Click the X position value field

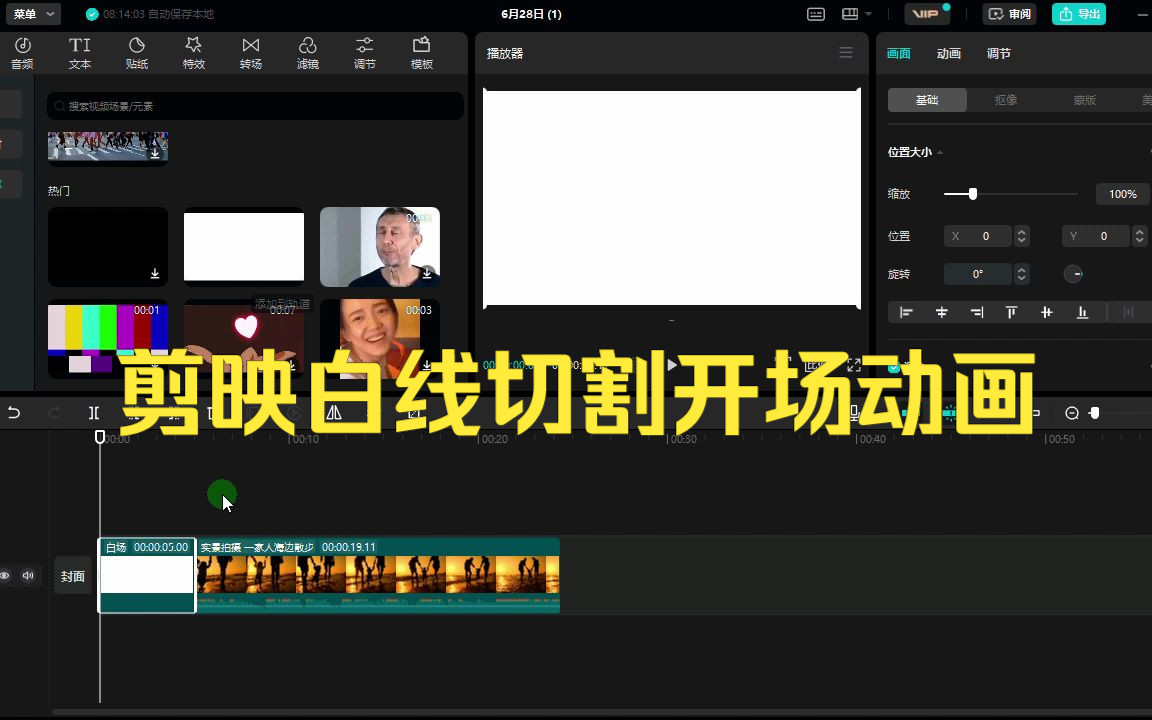click(x=978, y=236)
